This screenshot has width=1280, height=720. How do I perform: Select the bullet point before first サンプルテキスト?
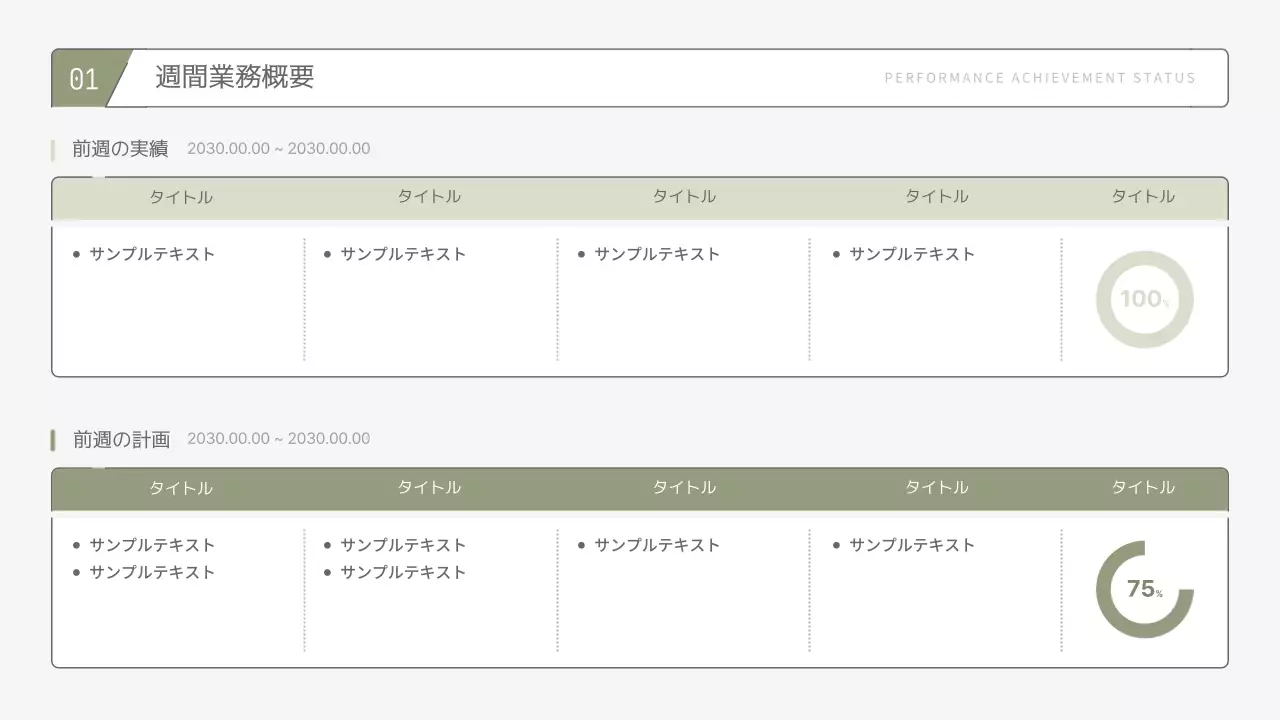click(74, 254)
